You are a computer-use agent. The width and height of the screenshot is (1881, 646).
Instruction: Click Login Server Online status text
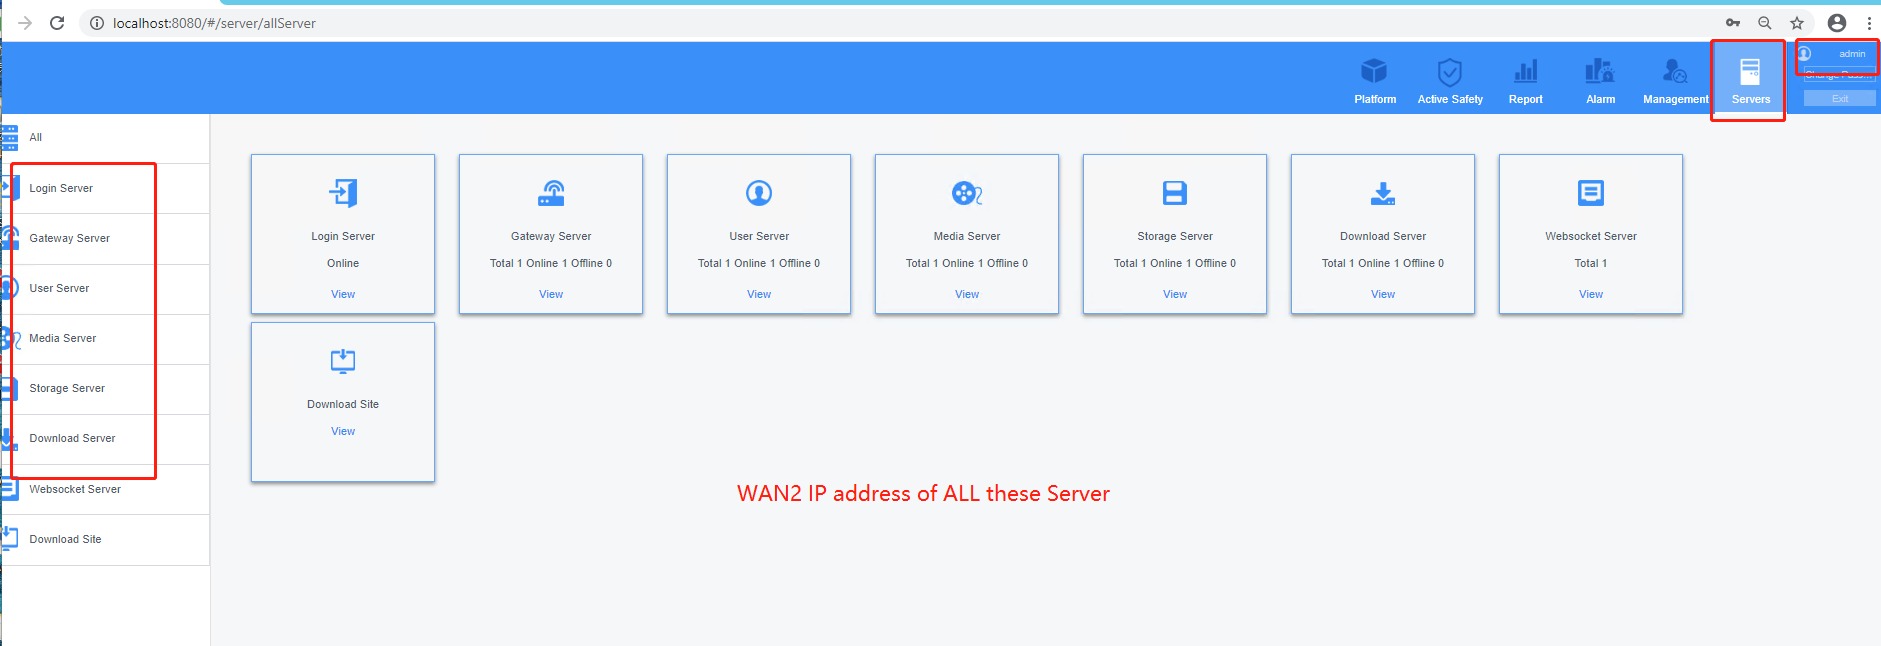coord(343,263)
